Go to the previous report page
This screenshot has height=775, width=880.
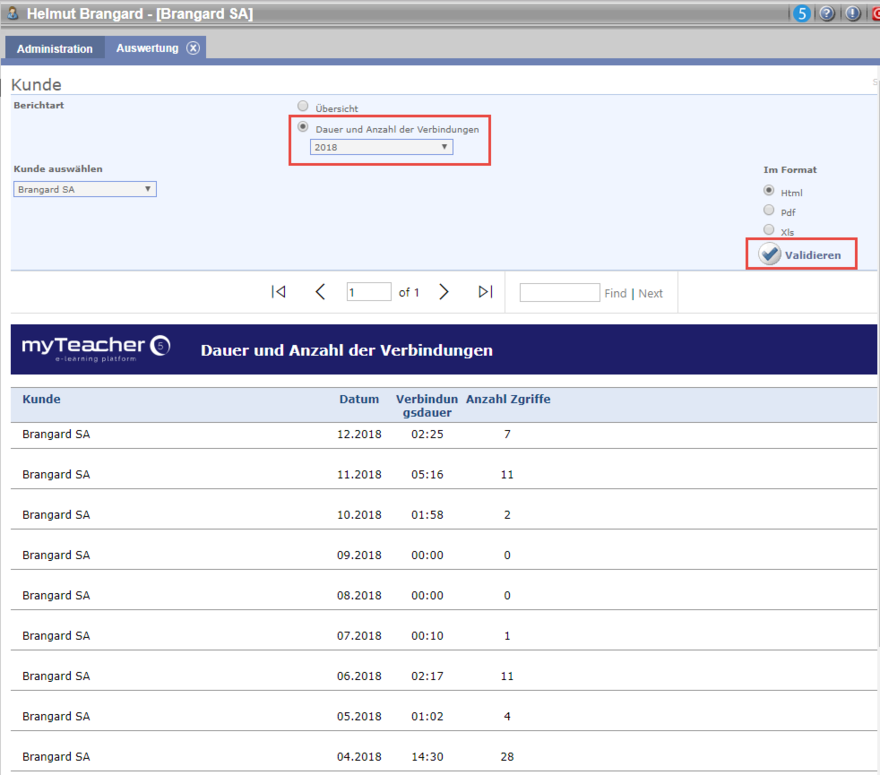tap(320, 292)
